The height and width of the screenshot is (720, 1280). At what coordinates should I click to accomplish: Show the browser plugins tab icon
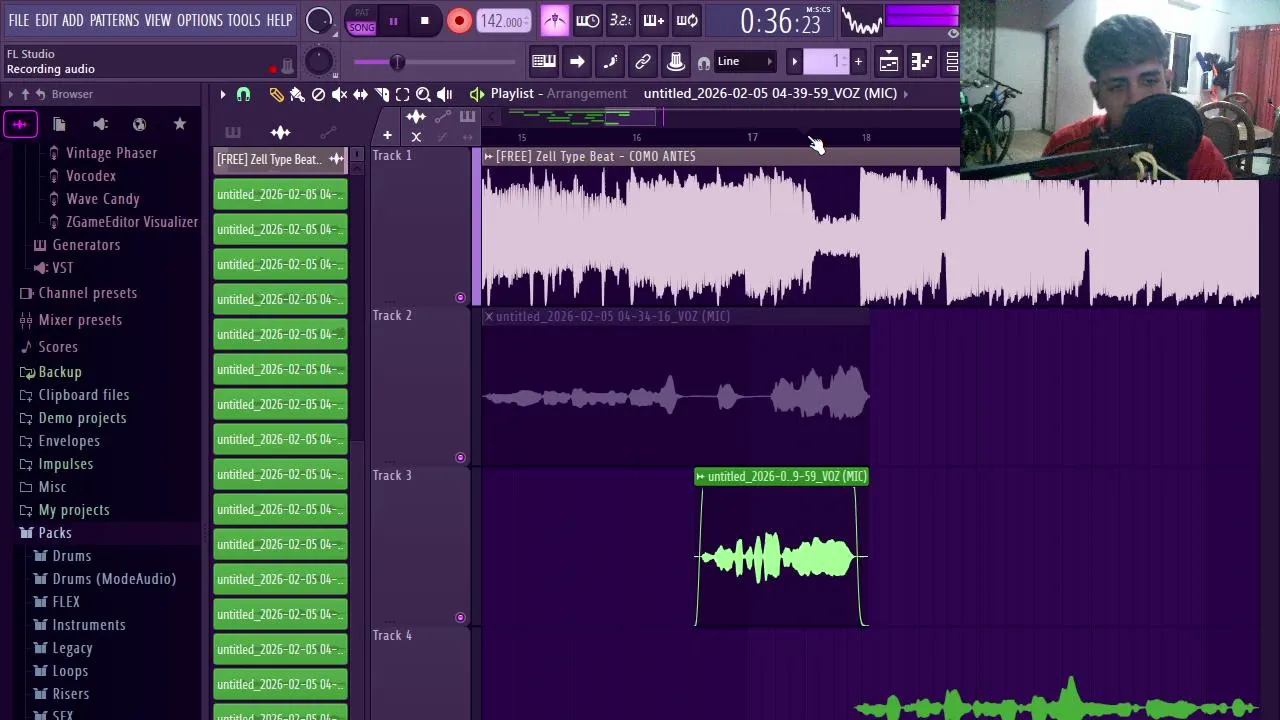pyautogui.click(x=100, y=124)
